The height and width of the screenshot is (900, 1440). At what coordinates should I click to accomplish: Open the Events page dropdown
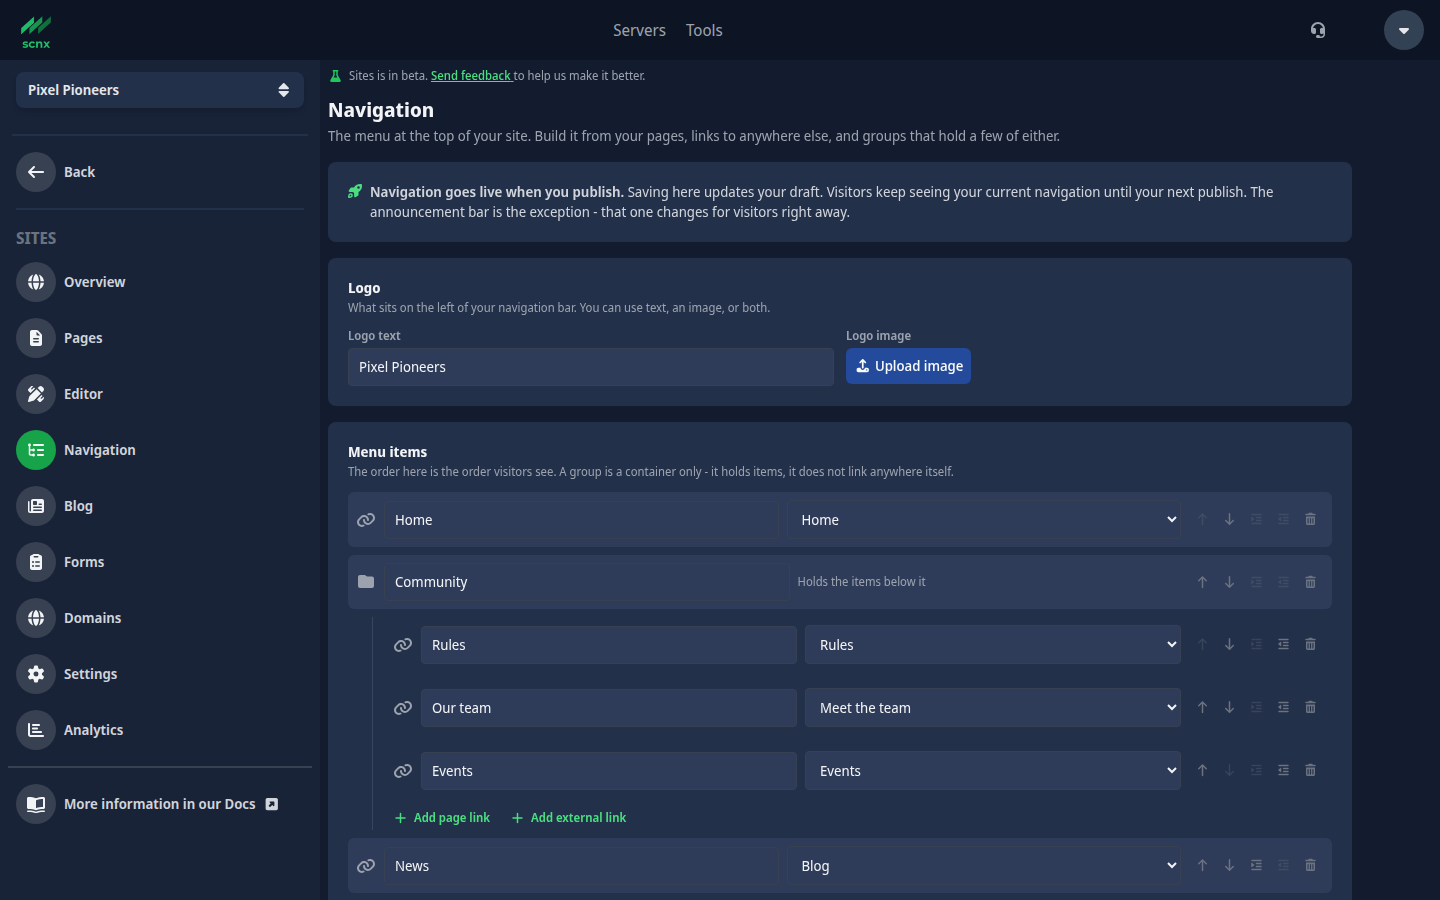point(993,771)
